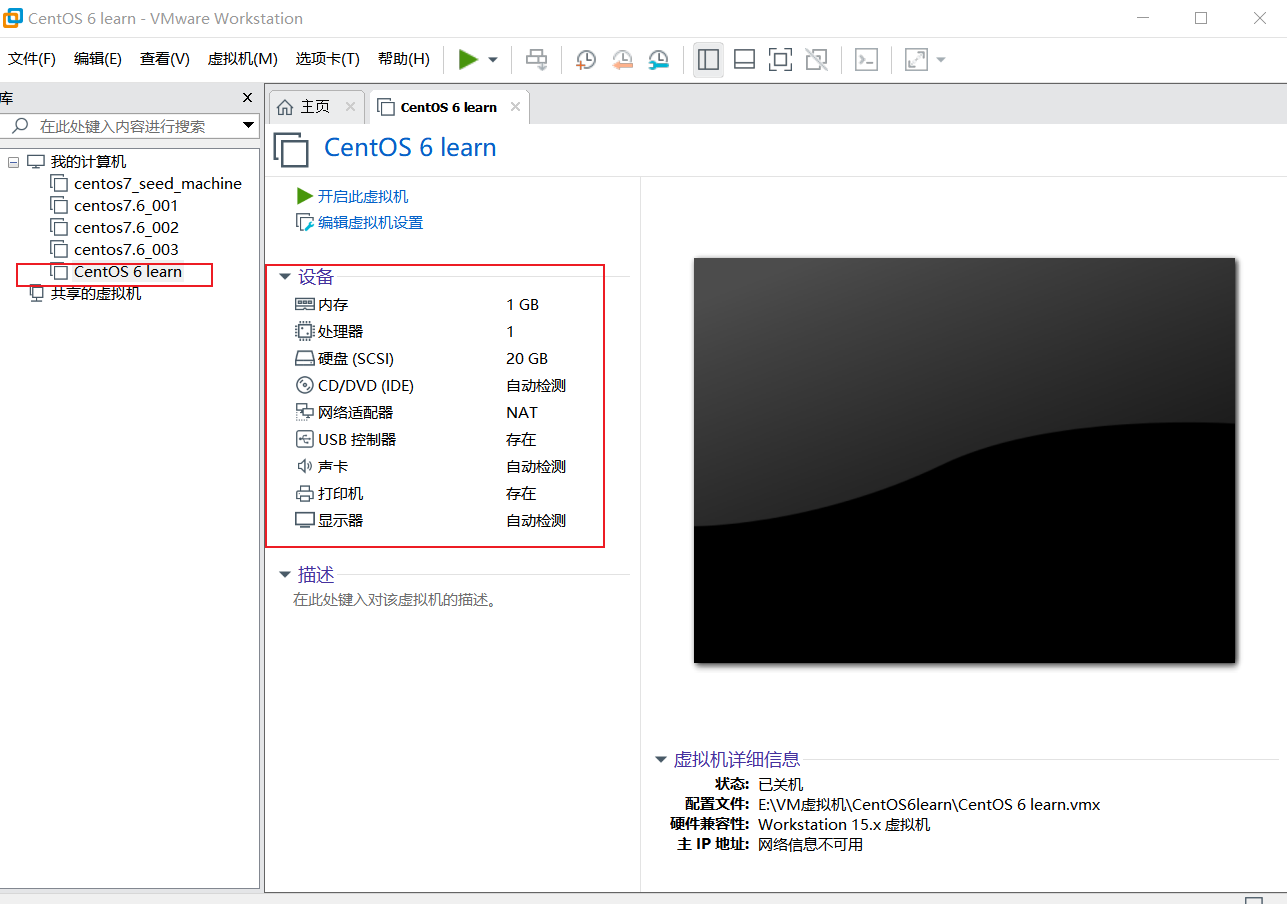1287x904 pixels.
Task: Click the green power-on play button
Action: 468,59
